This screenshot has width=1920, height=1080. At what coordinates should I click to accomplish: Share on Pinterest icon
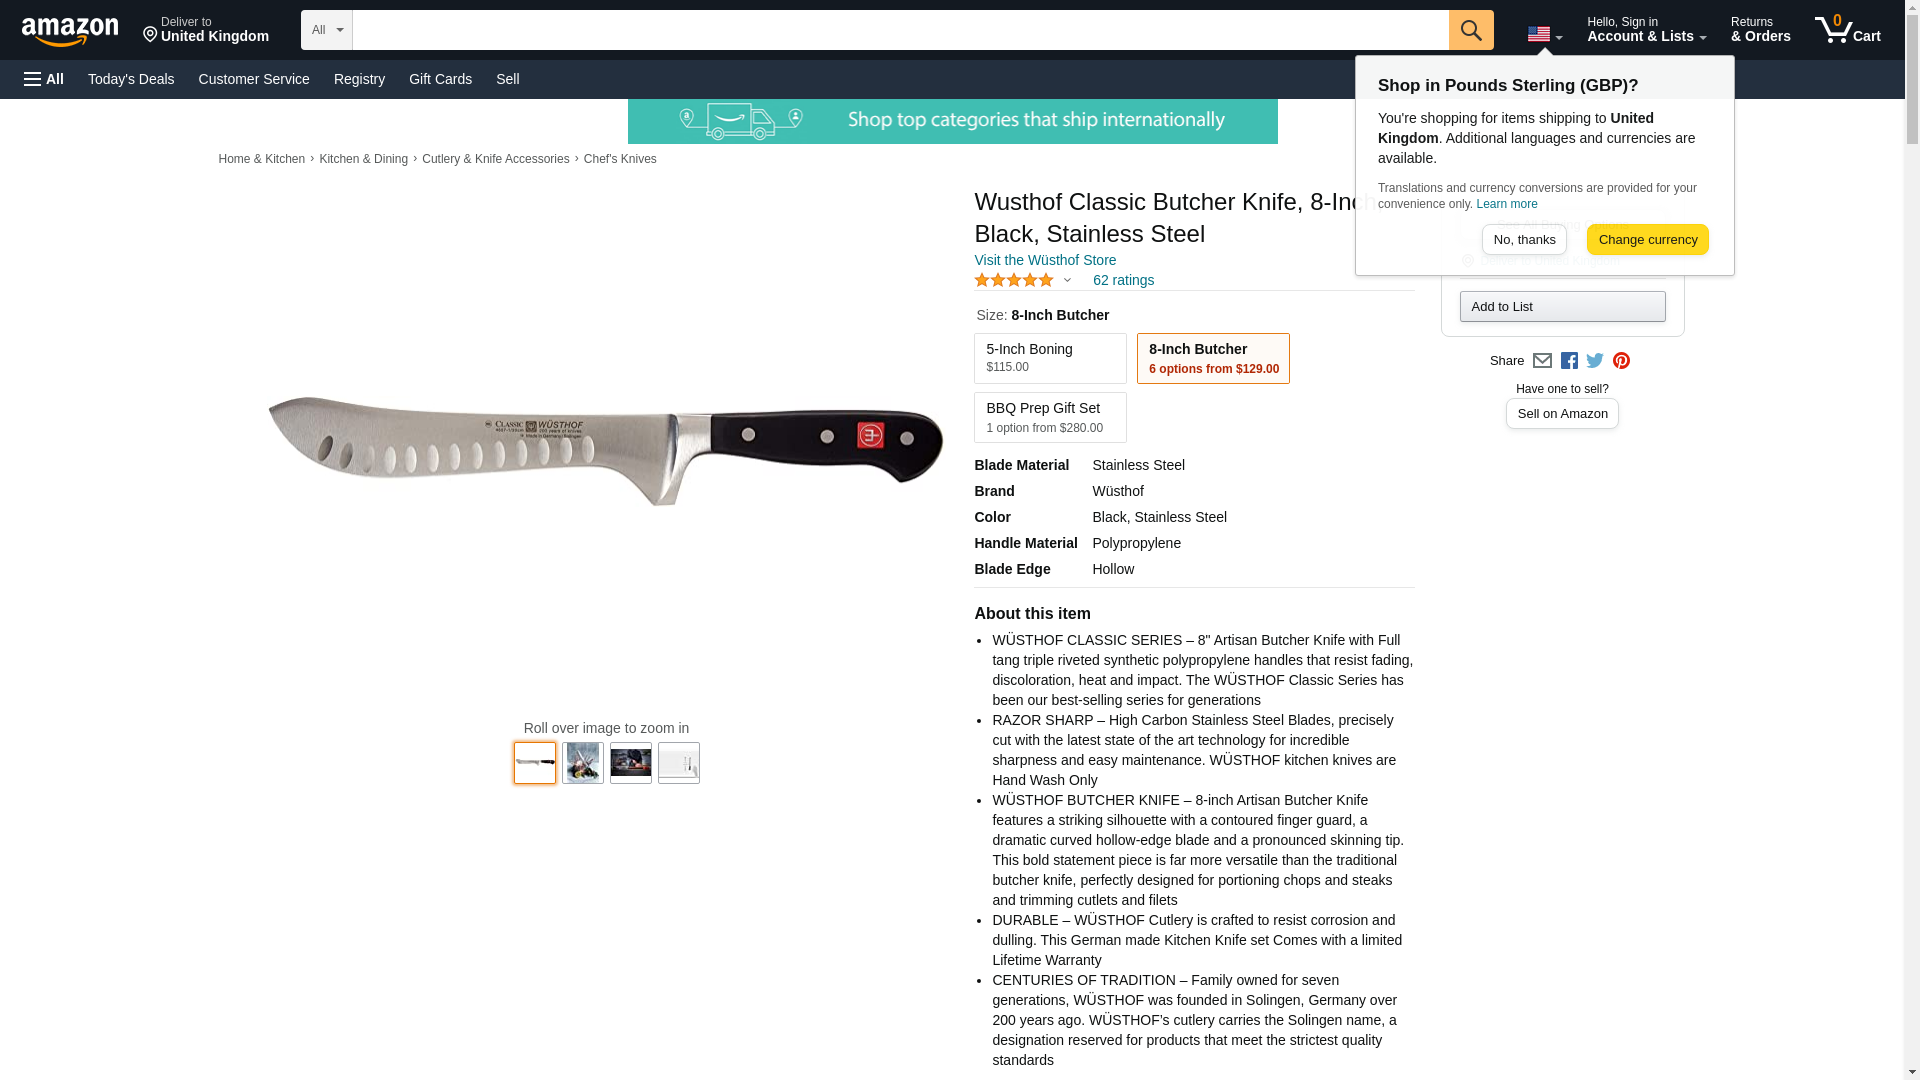(1621, 361)
